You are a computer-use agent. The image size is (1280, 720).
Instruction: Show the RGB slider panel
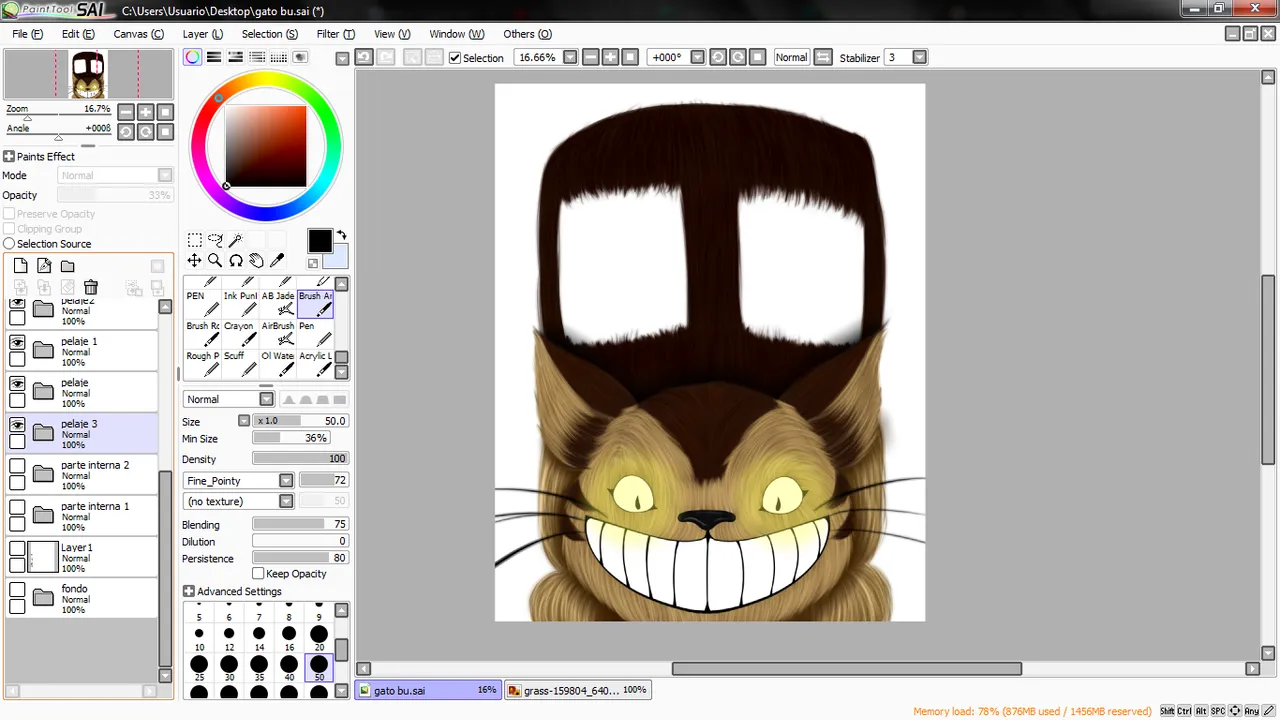coord(213,57)
